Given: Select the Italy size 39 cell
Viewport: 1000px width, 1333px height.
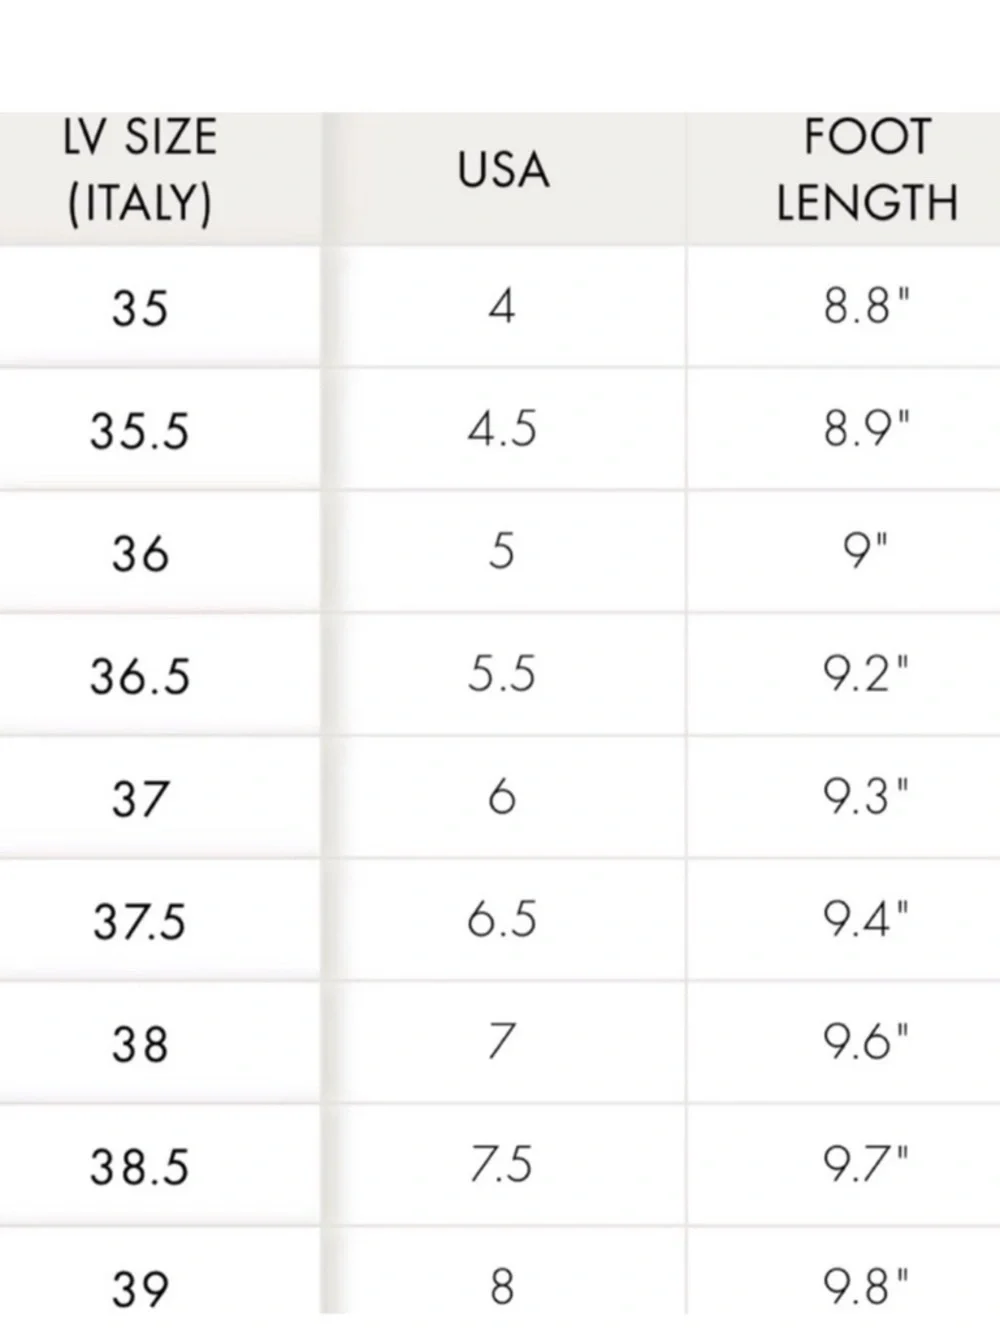Looking at the screenshot, I should (x=140, y=1289).
